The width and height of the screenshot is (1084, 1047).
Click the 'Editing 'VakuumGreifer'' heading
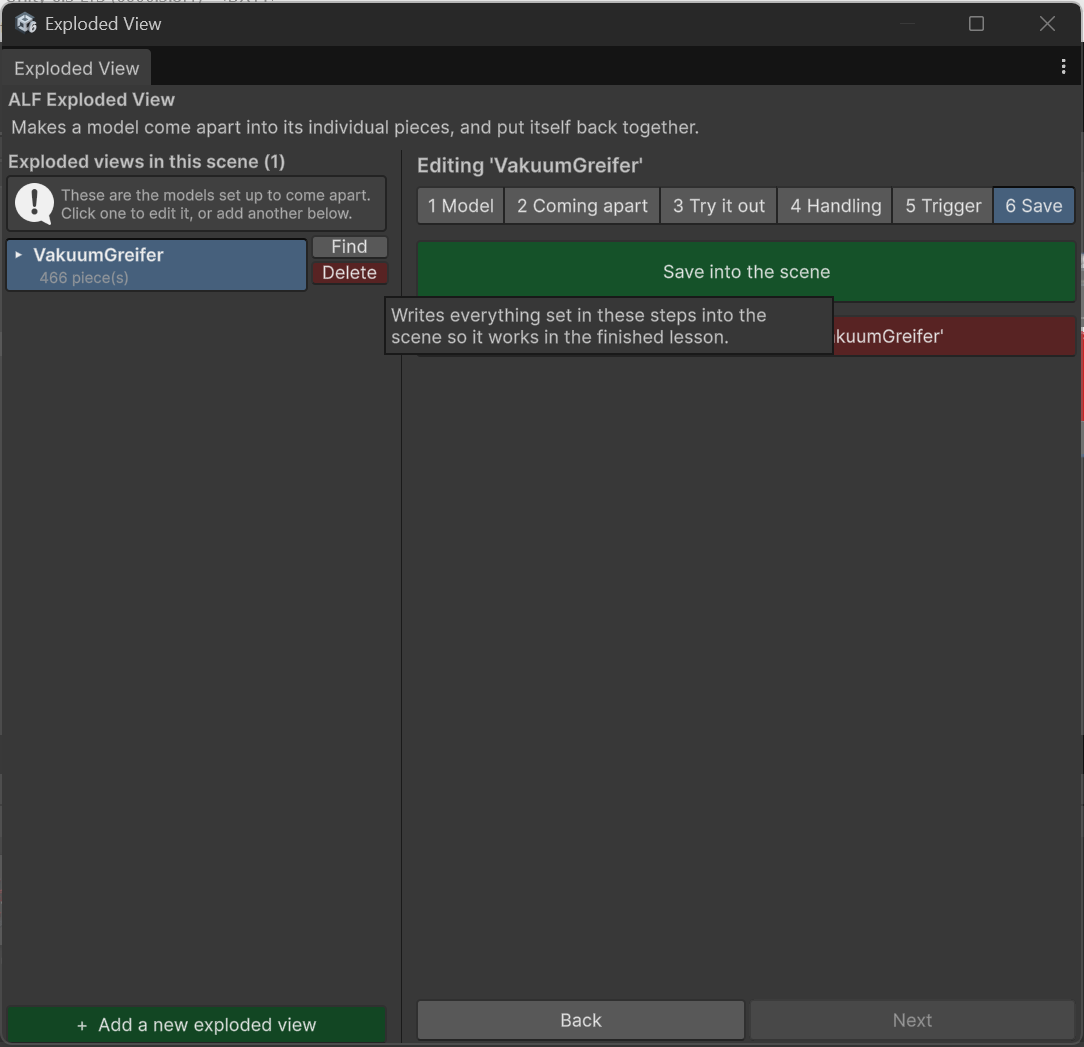click(x=530, y=165)
